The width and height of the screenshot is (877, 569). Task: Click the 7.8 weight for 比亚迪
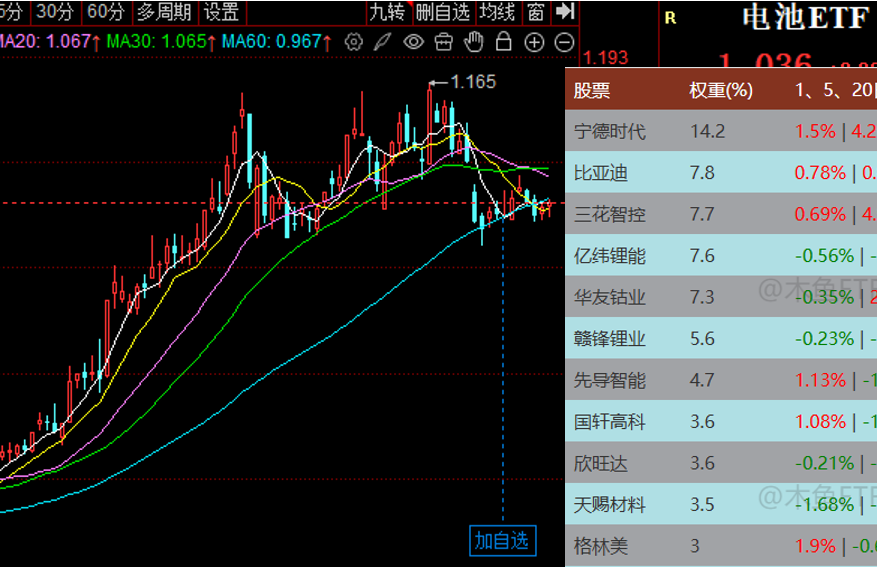[702, 172]
